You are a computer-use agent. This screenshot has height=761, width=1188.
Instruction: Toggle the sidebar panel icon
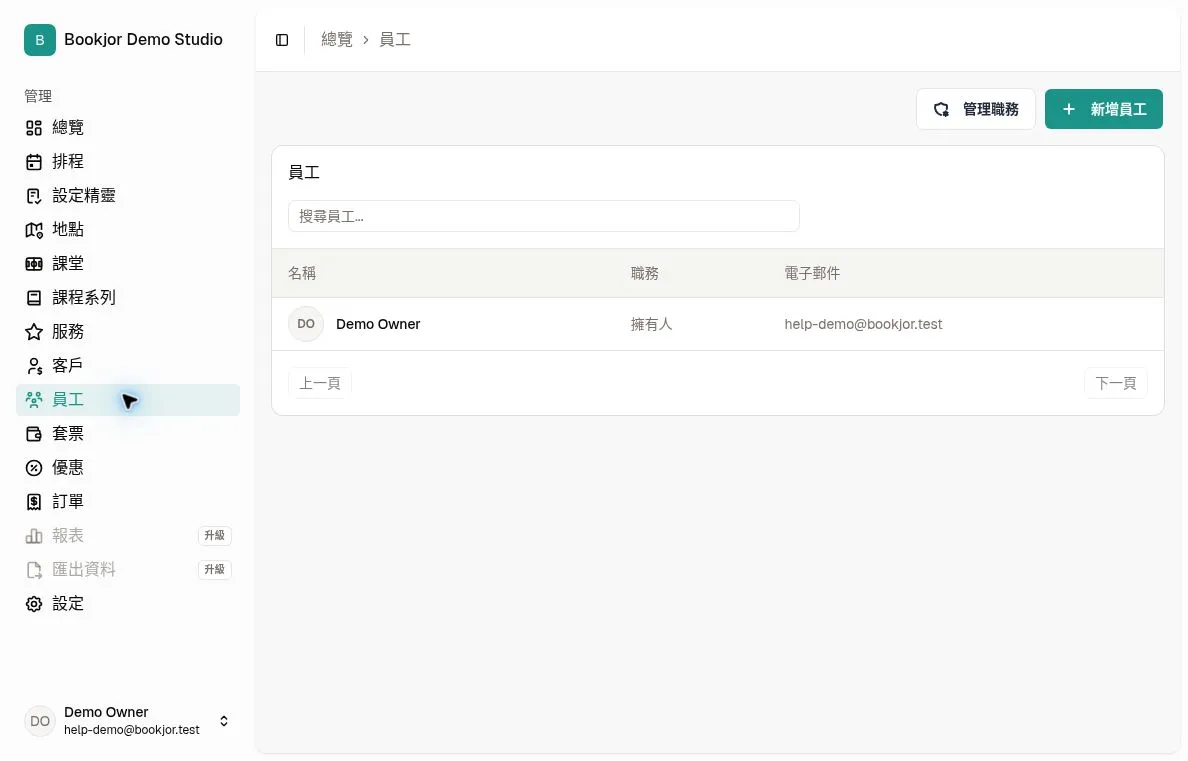pos(282,40)
